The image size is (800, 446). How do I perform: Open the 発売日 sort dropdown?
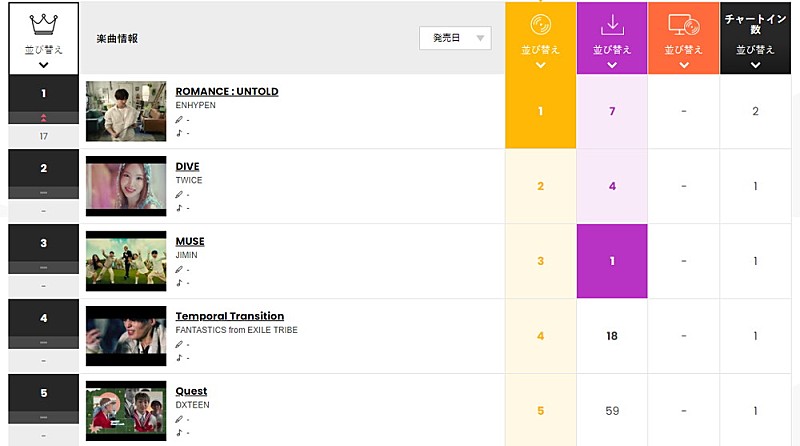click(455, 38)
